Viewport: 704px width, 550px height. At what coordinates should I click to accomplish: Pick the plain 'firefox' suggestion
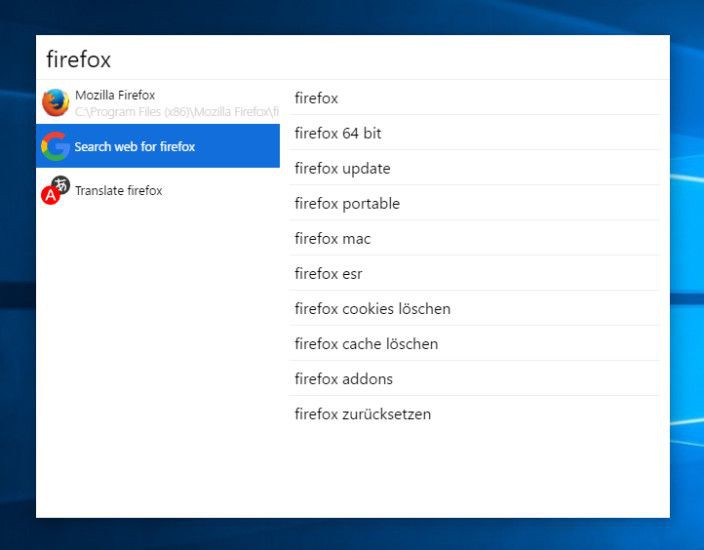pyautogui.click(x=474, y=98)
